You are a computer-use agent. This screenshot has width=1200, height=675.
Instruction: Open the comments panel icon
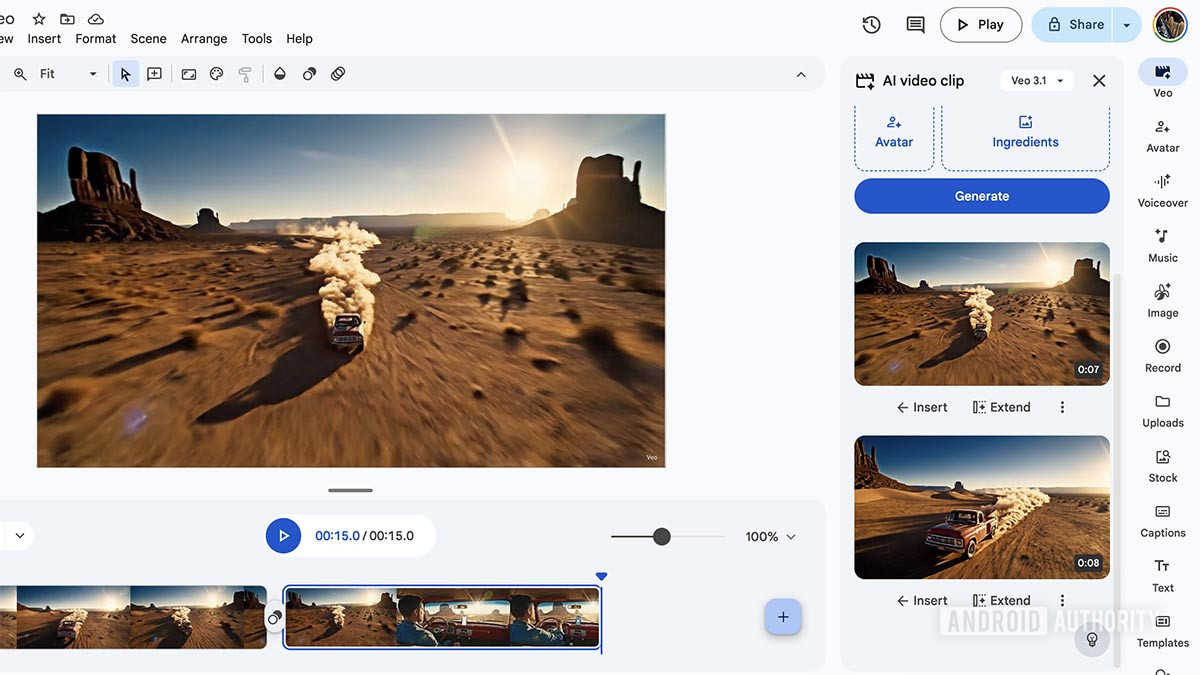point(915,25)
